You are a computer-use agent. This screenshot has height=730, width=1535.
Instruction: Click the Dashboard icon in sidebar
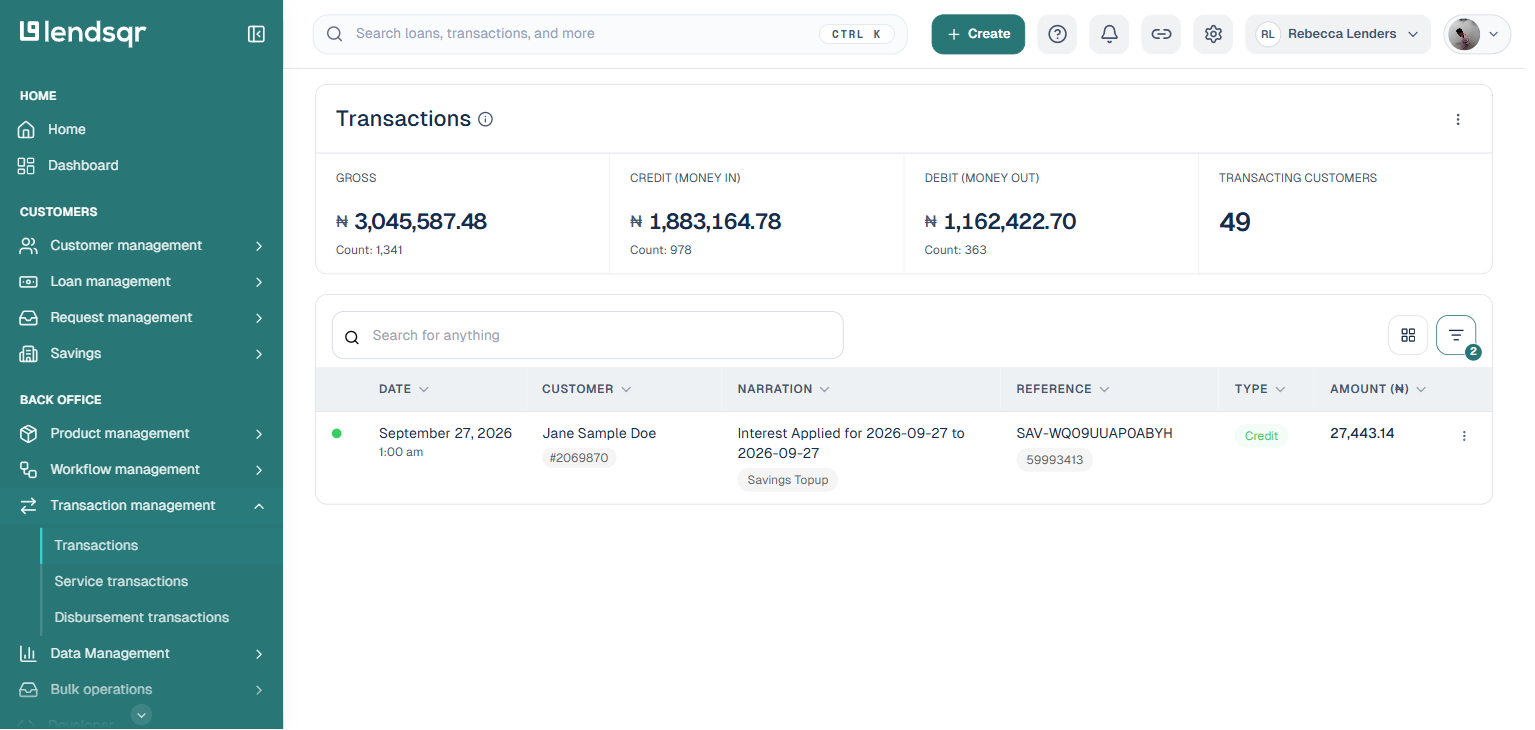(26, 166)
